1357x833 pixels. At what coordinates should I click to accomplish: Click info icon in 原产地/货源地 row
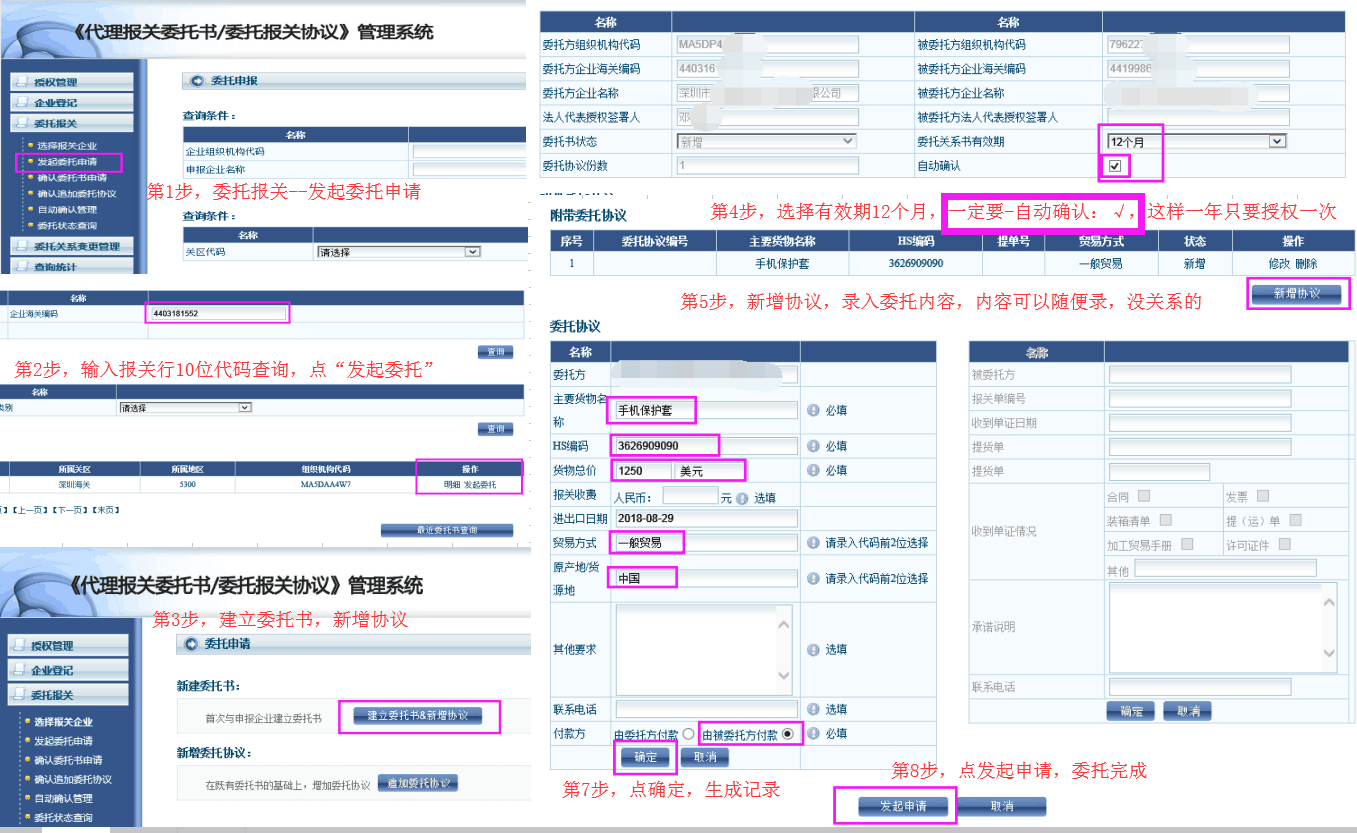[813, 579]
